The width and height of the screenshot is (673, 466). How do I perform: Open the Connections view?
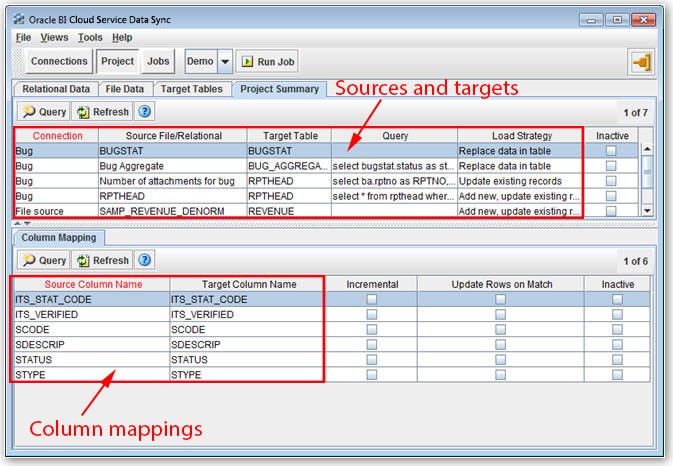click(x=59, y=61)
